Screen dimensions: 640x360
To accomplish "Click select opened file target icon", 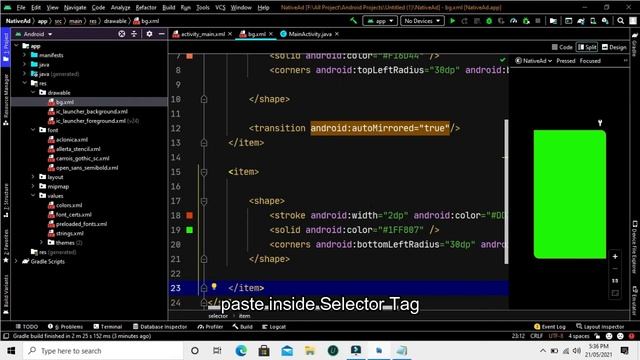I will point(122,34).
